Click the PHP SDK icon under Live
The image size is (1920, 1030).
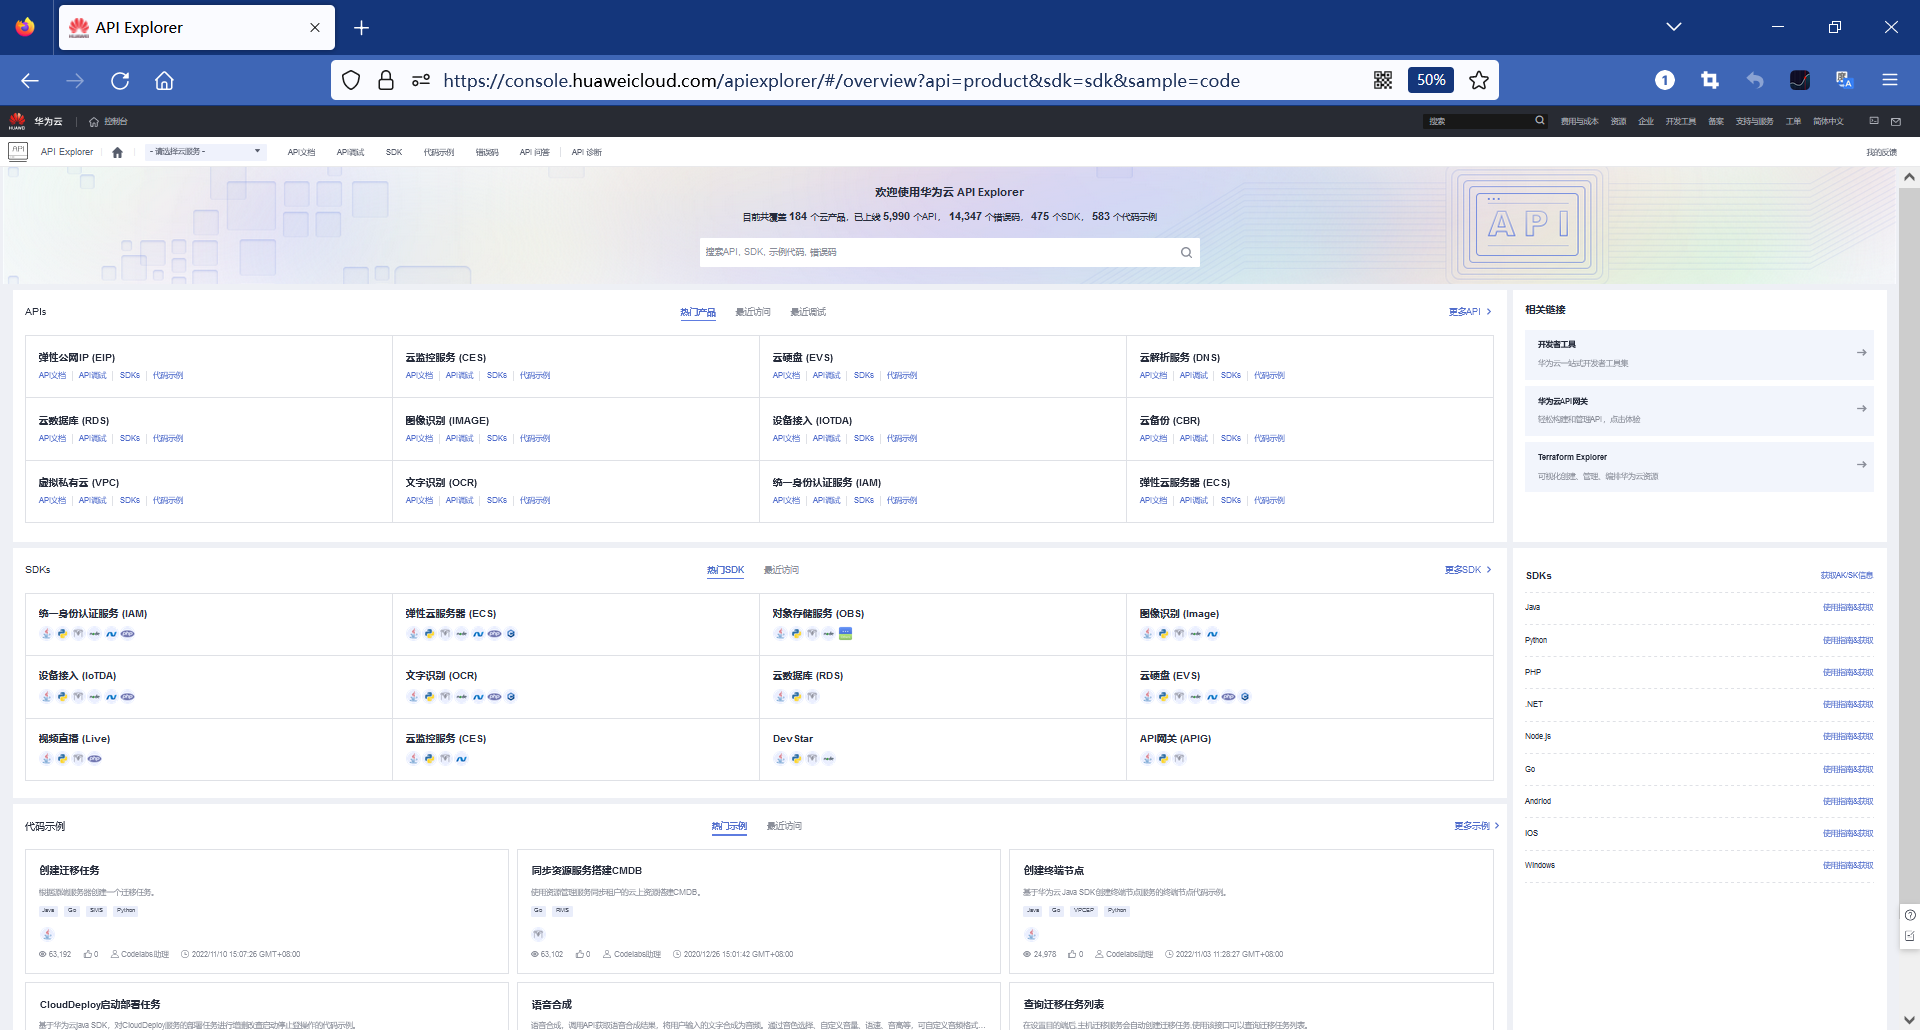coord(94,759)
